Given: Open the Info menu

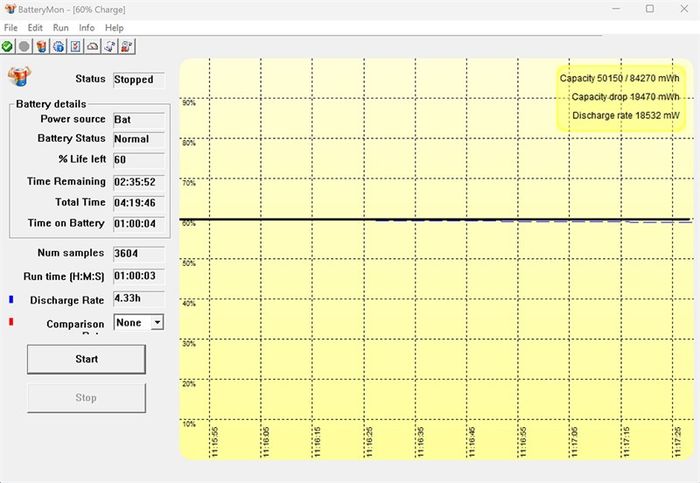Looking at the screenshot, I should tap(87, 28).
